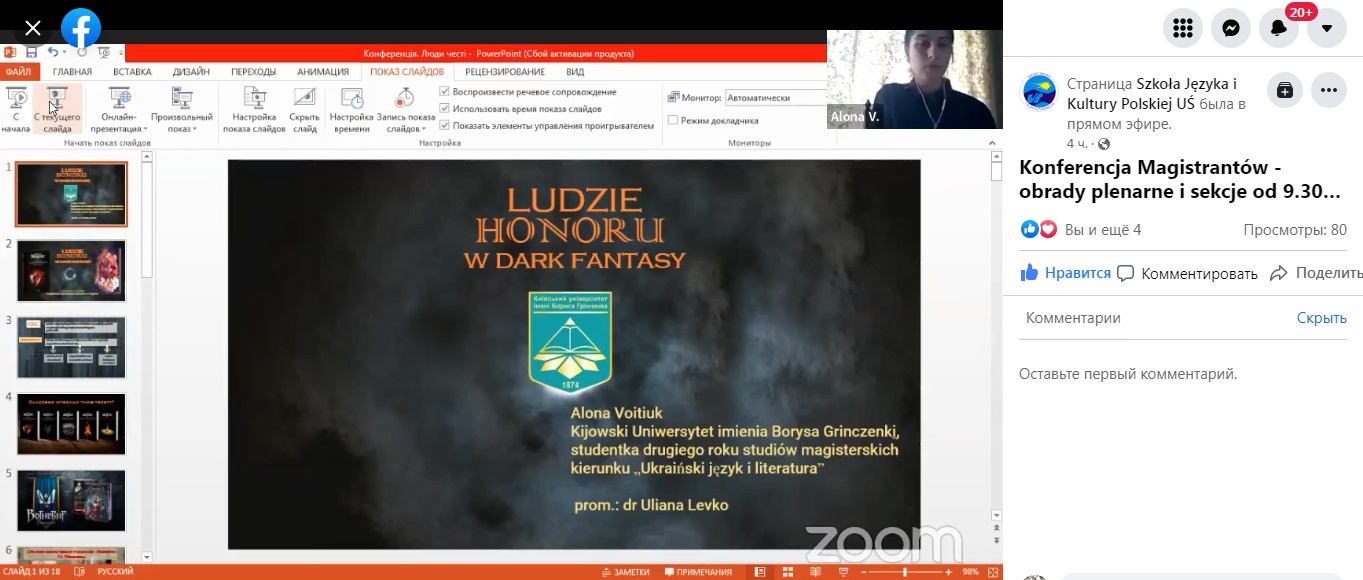Click the save video icon
Image resolution: width=1363 pixels, height=580 pixels.
[x=1285, y=90]
